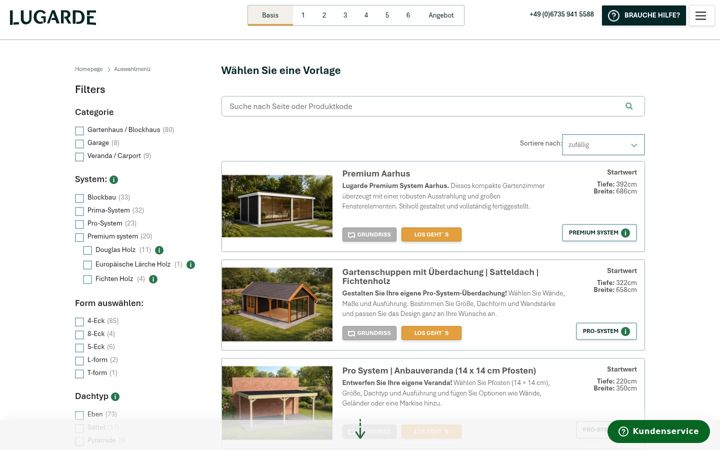Focus the Seite oder Produktkode search field

[433, 106]
